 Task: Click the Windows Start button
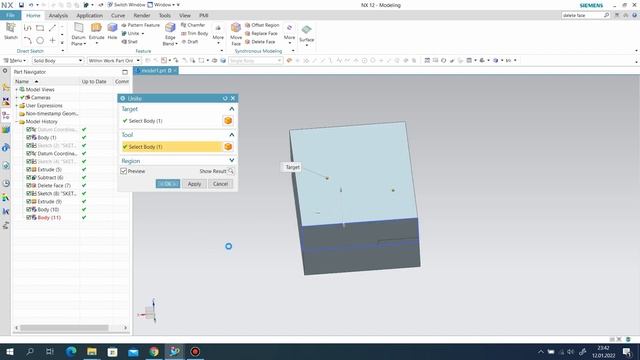point(10,351)
